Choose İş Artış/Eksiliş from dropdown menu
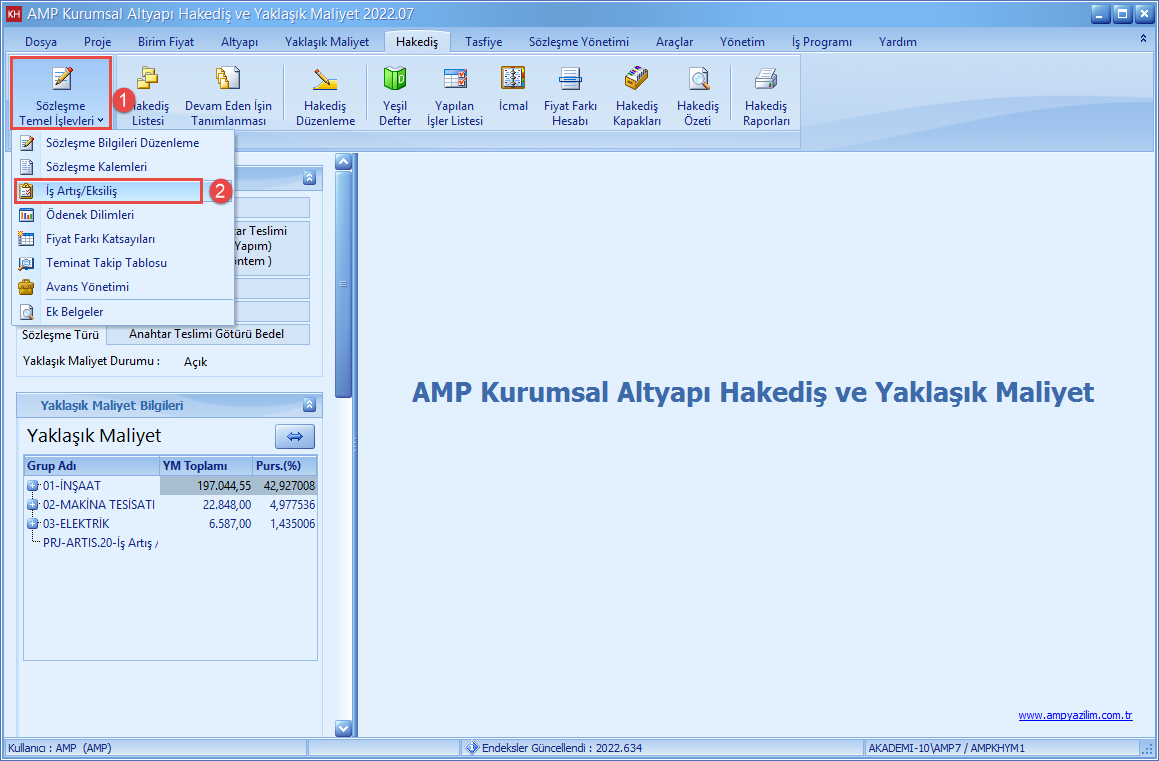The image size is (1159, 761). (x=109, y=191)
